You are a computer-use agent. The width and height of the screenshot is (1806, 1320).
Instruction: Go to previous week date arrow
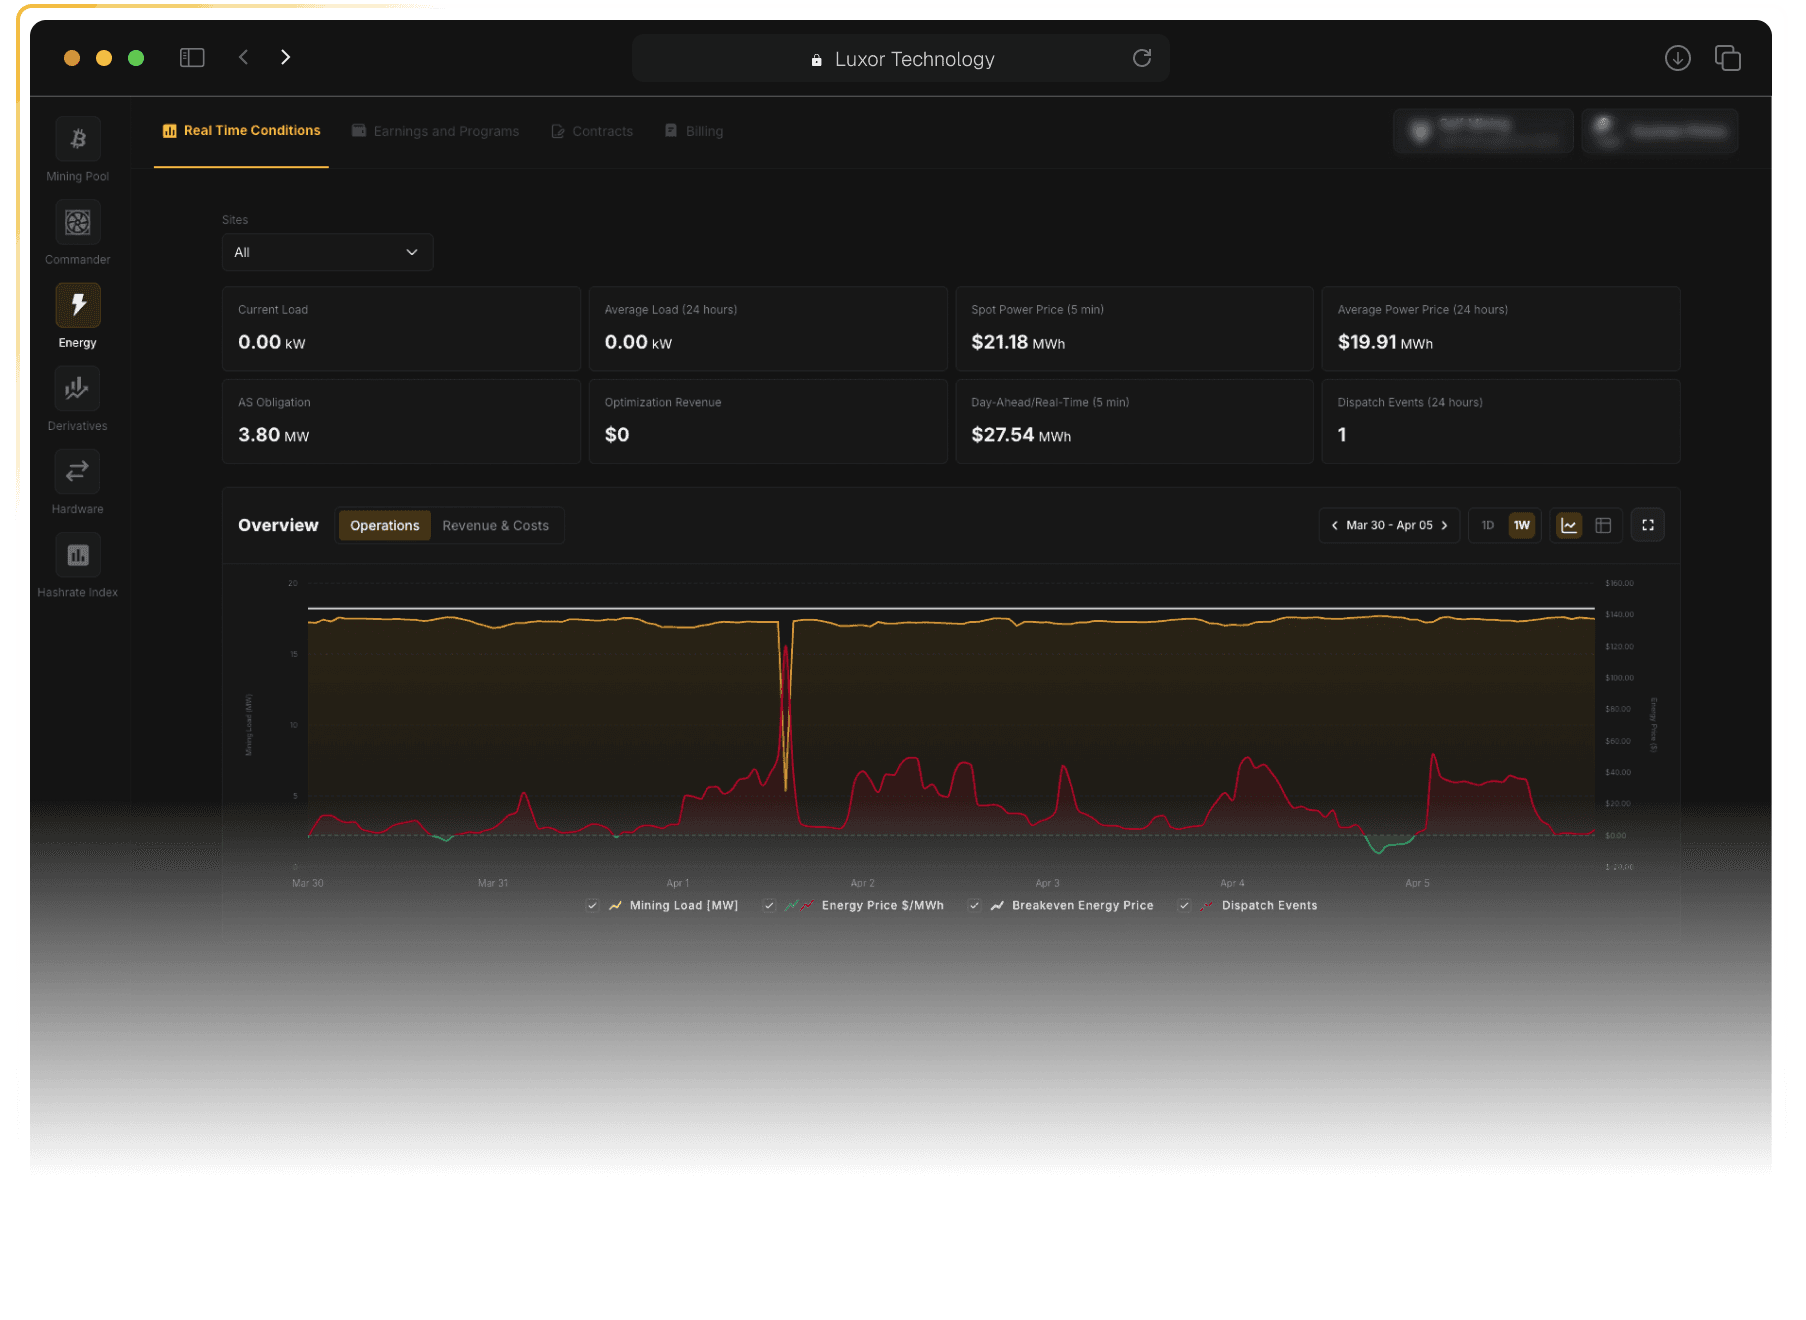pyautogui.click(x=1335, y=525)
